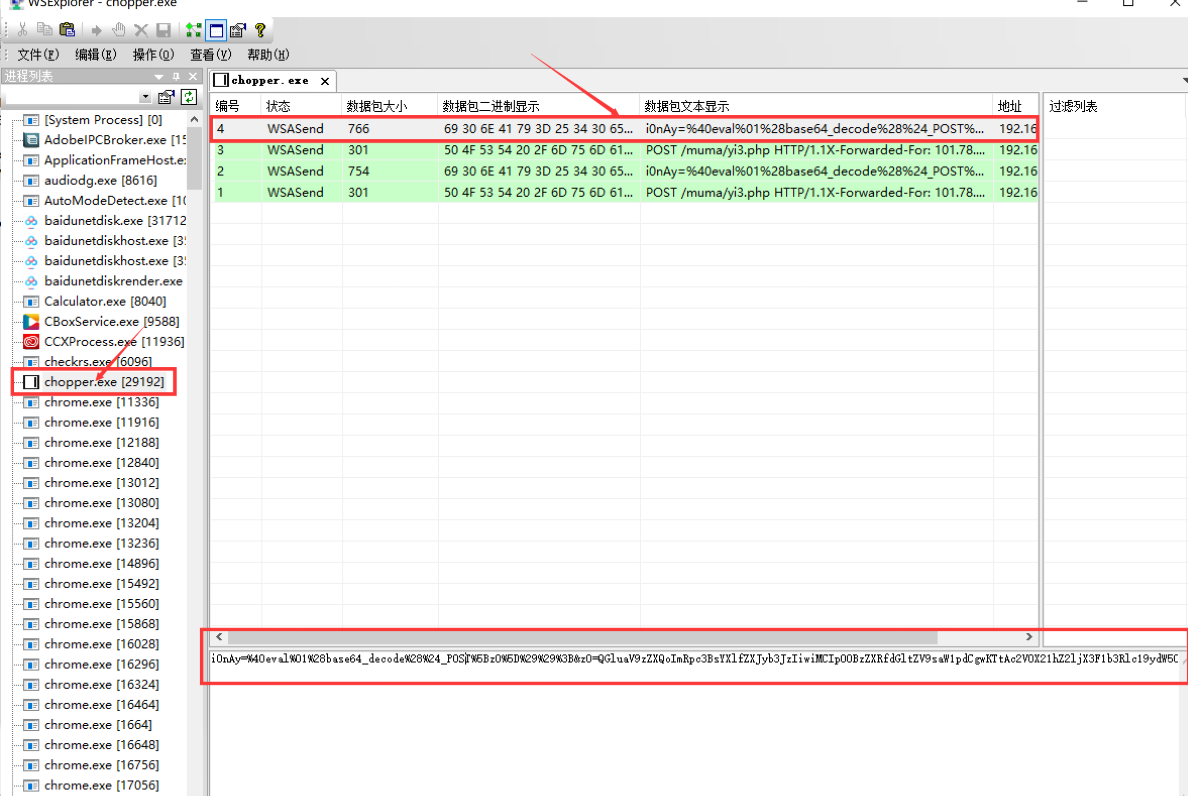Click the Copy toolbar icon
The height and width of the screenshot is (796, 1188).
[45, 30]
